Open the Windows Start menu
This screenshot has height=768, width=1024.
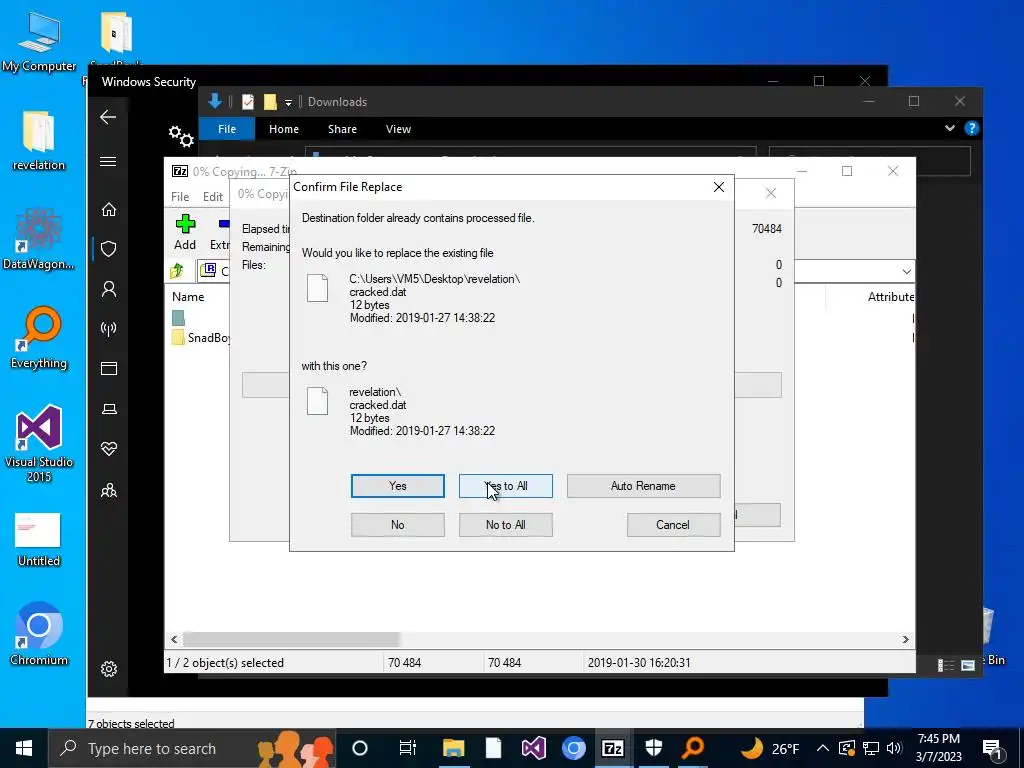click(24, 748)
